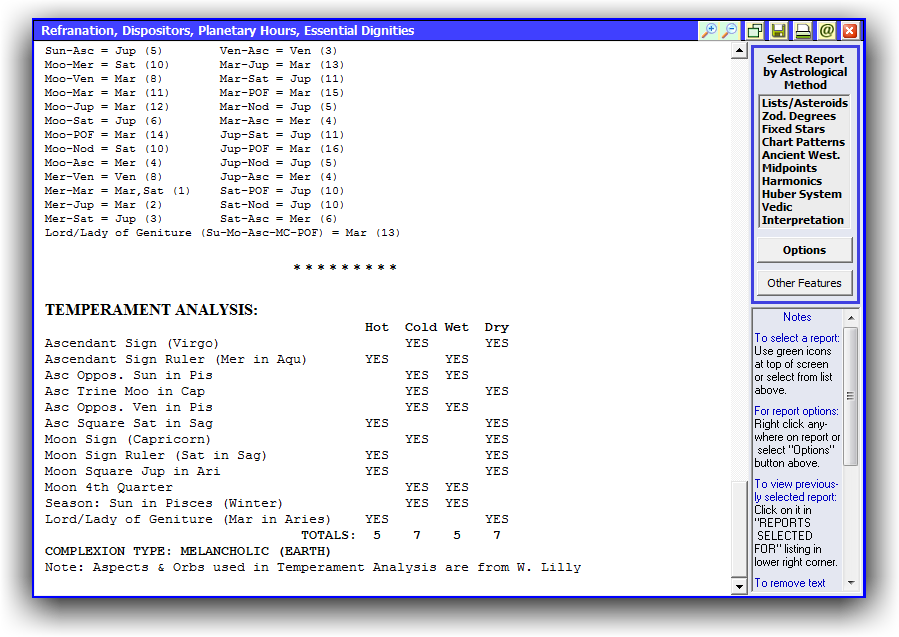Pick Ancient West. from the method list
899x637 pixels.
[x=800, y=155]
